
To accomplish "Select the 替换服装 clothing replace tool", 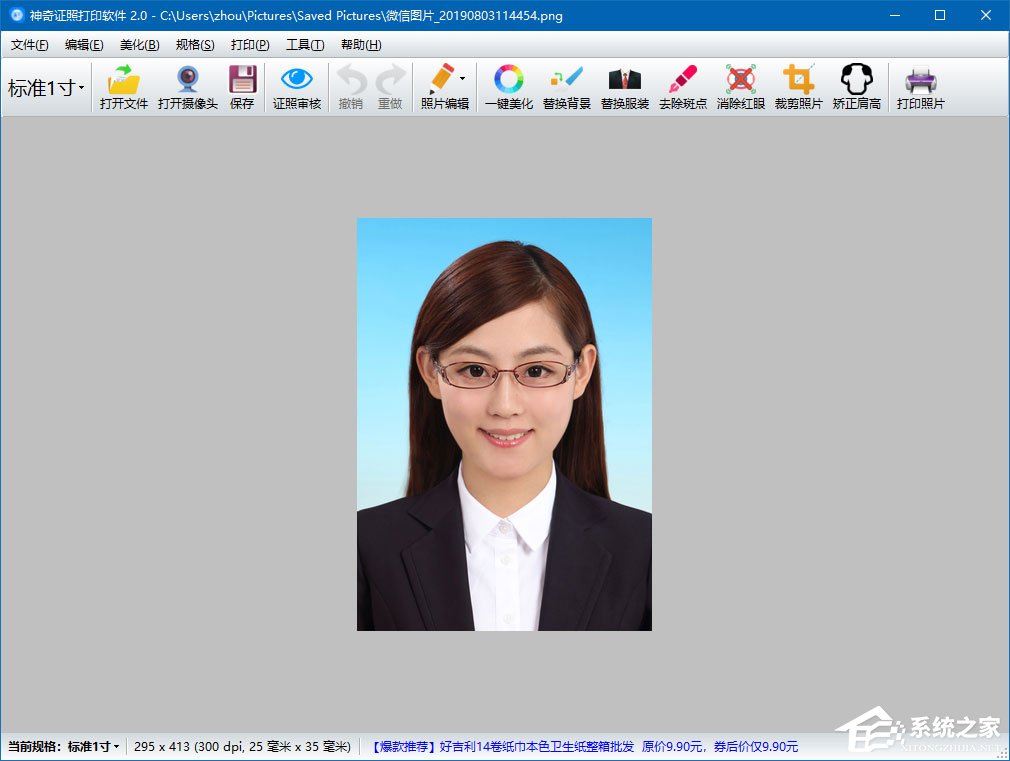I will (x=624, y=85).
